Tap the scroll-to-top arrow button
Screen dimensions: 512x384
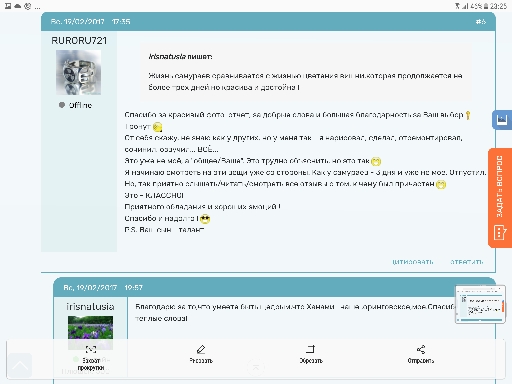tap(20, 366)
